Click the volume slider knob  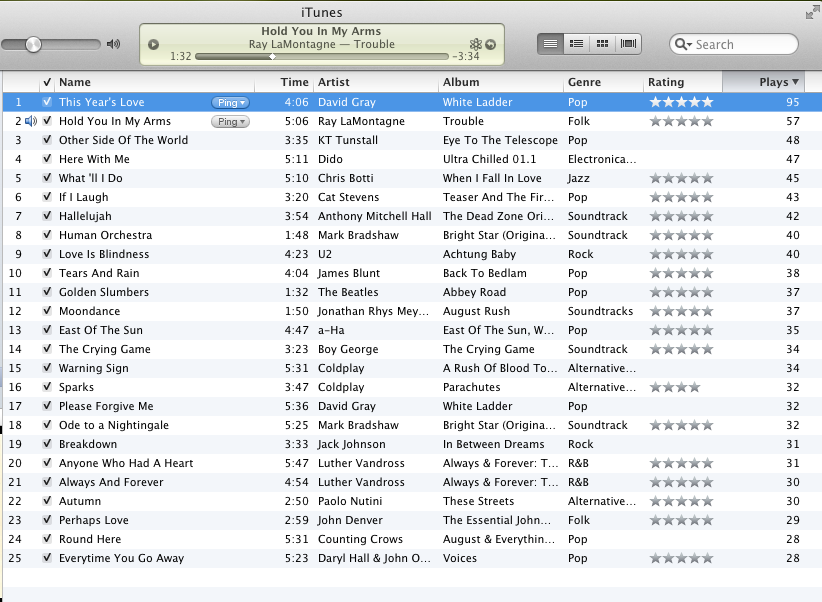click(x=33, y=45)
